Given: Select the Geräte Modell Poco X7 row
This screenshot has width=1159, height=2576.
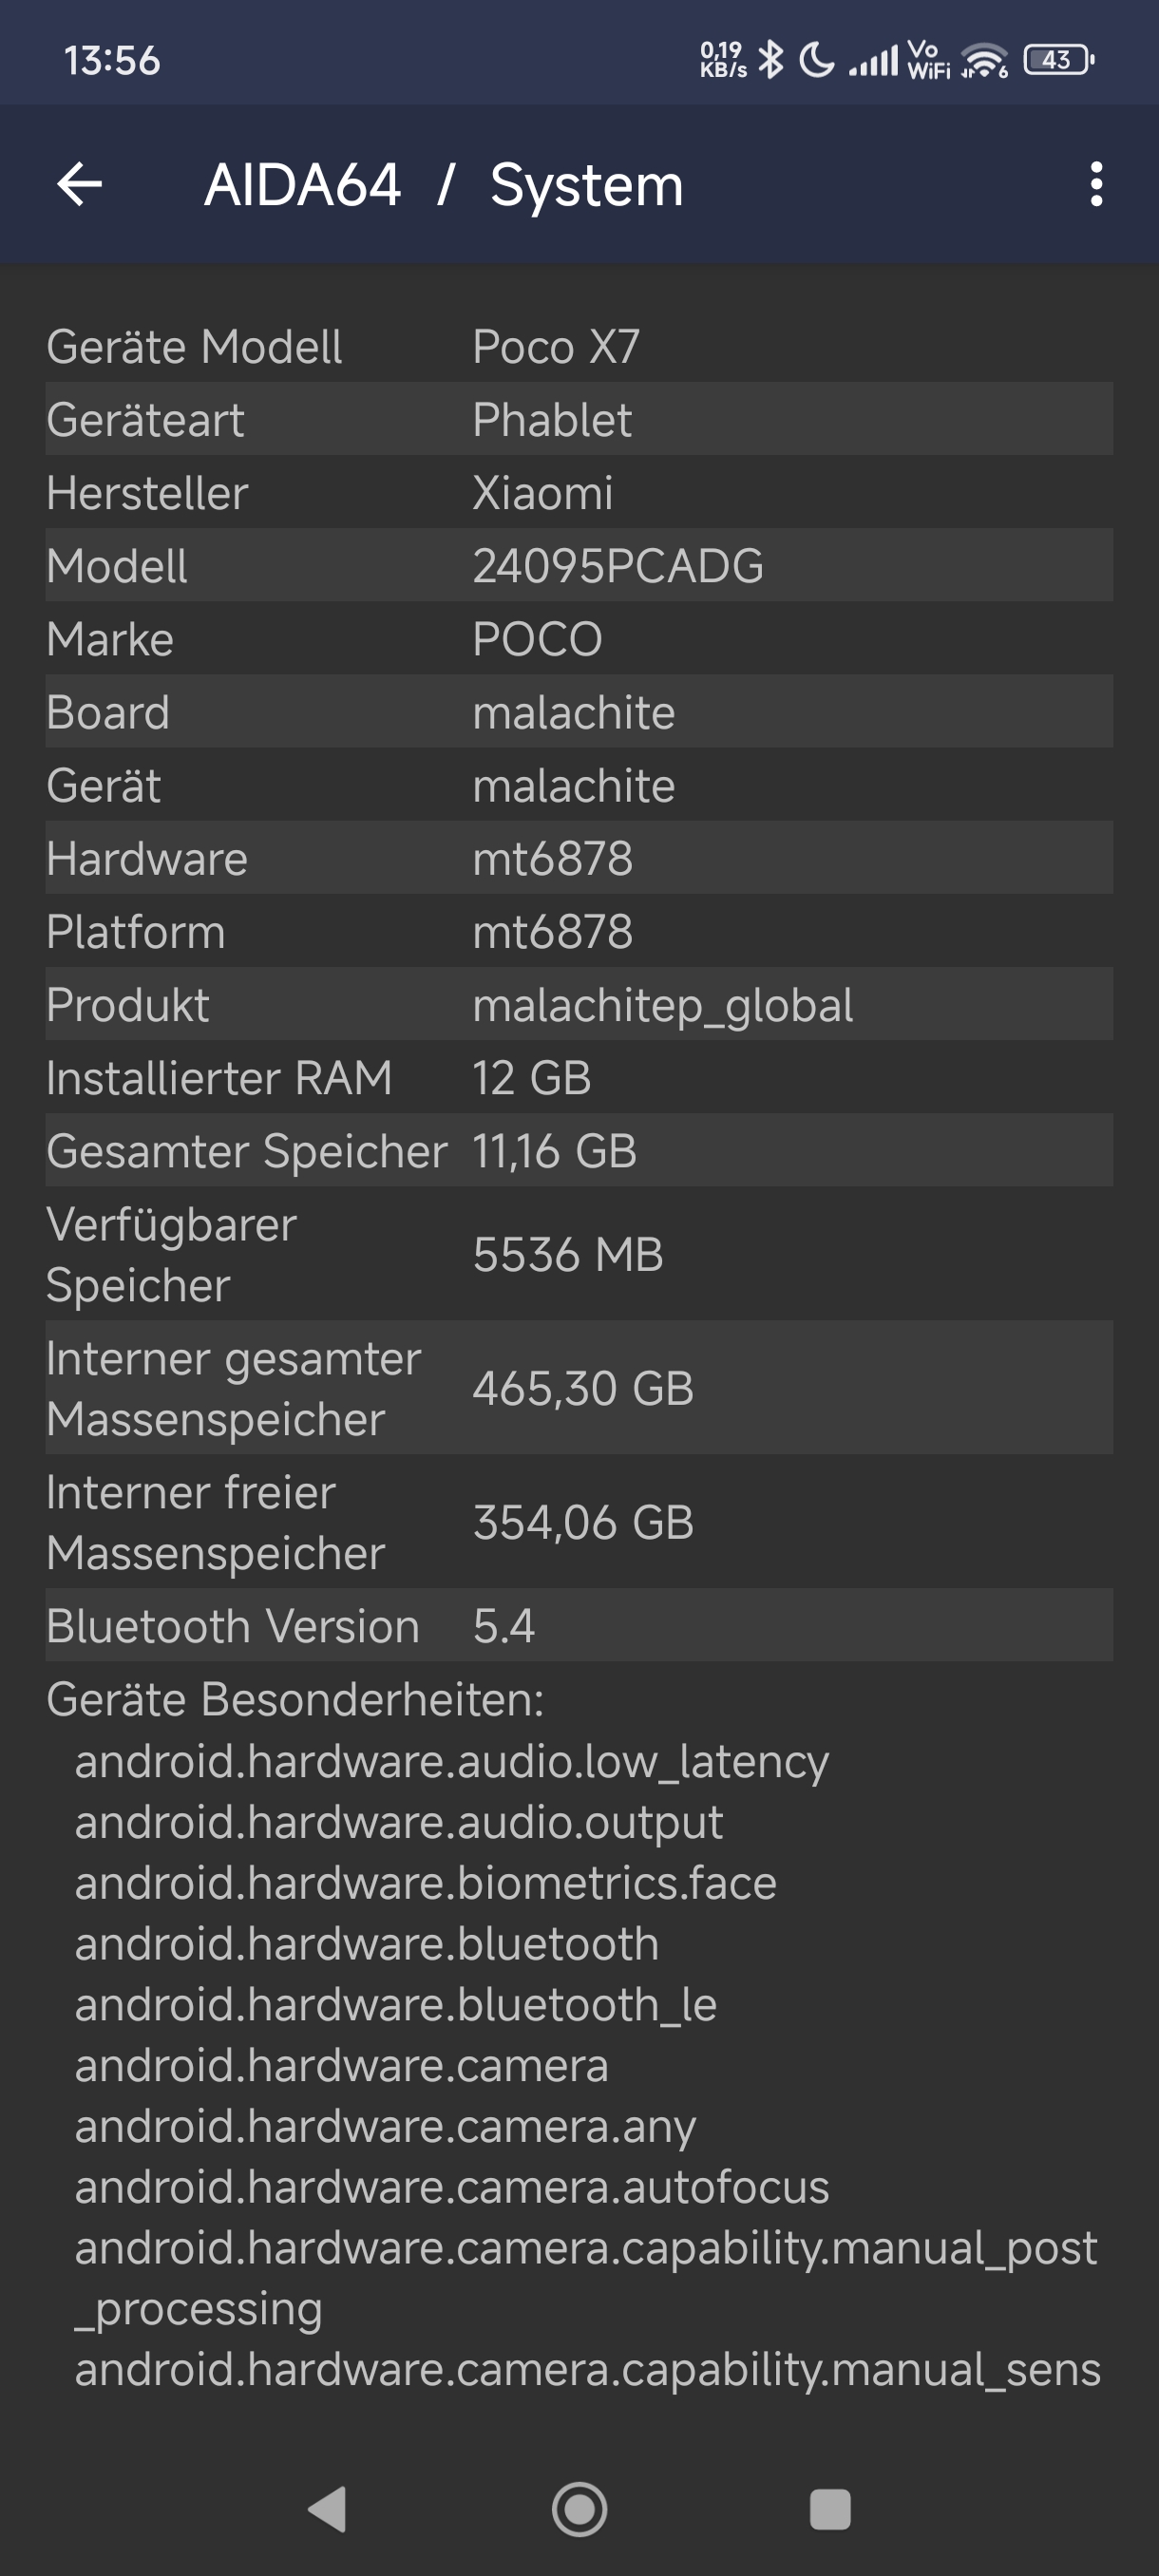Looking at the screenshot, I should (x=579, y=347).
